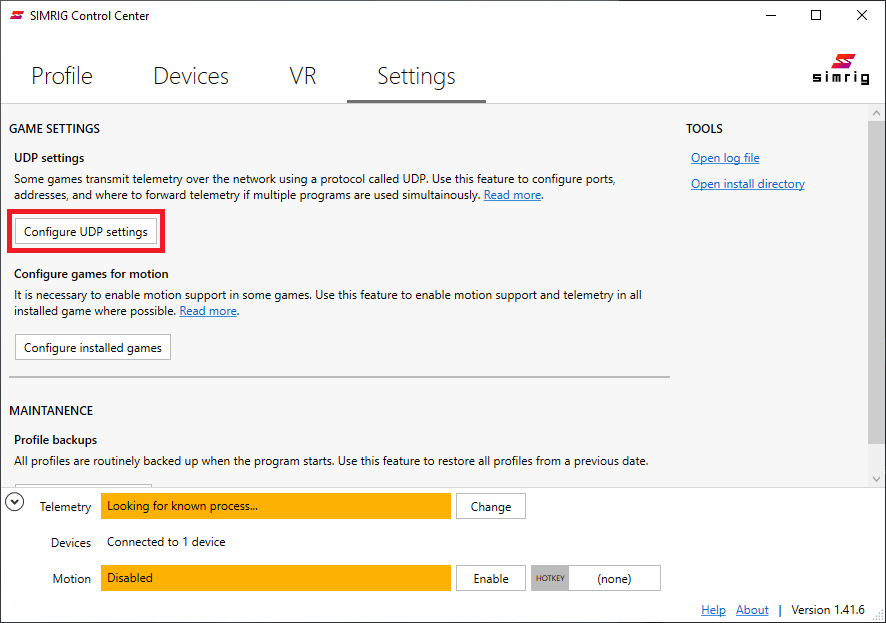This screenshot has width=886, height=623.
Task: Click the SIMRIG title bar app icon
Action: (16, 15)
